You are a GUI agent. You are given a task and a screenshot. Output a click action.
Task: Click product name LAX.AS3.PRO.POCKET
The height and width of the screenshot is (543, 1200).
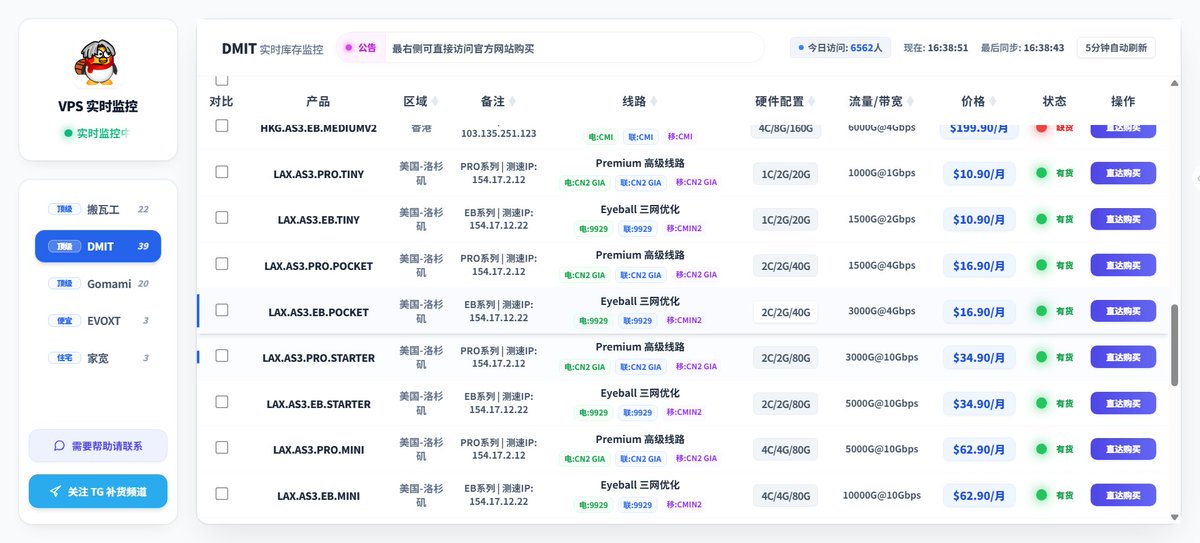pos(318,266)
